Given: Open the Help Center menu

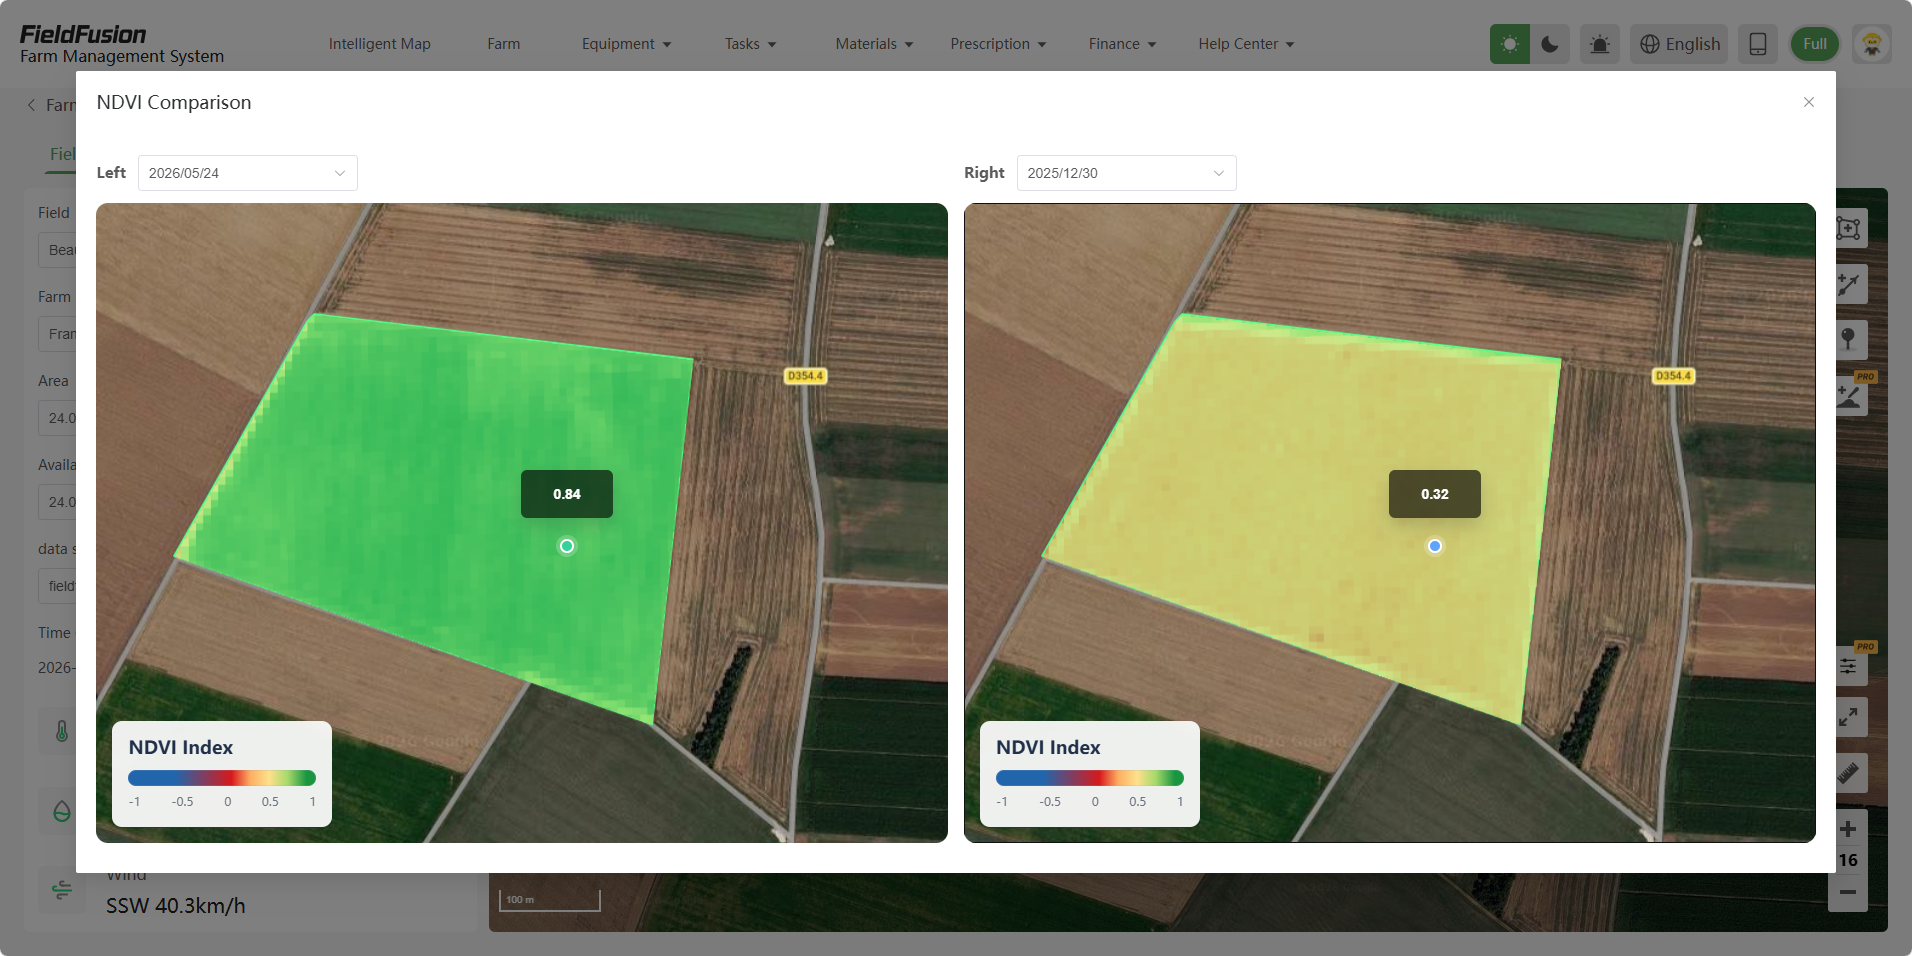Looking at the screenshot, I should 1246,44.
